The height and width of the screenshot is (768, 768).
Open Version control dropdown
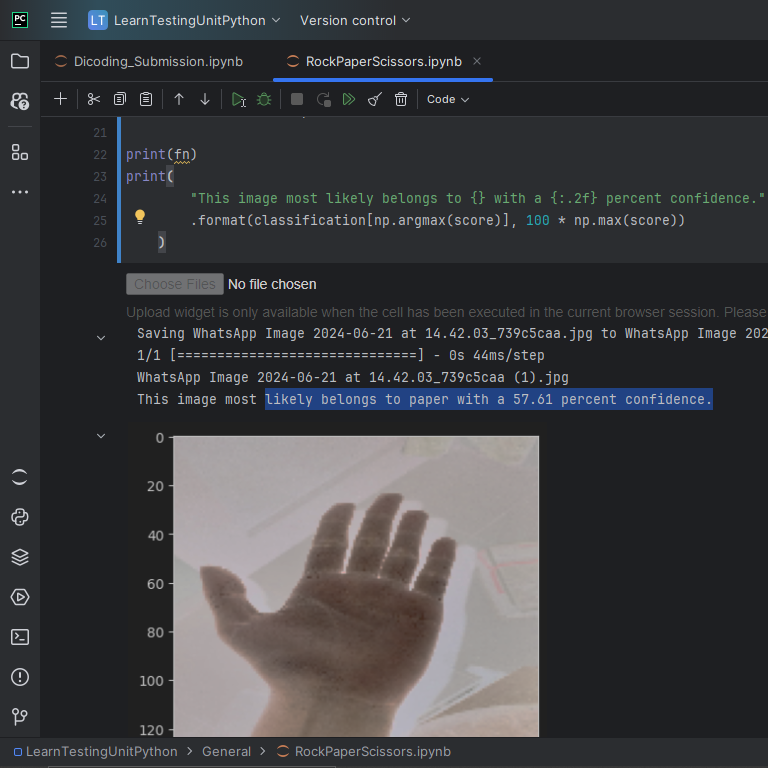pyautogui.click(x=355, y=20)
